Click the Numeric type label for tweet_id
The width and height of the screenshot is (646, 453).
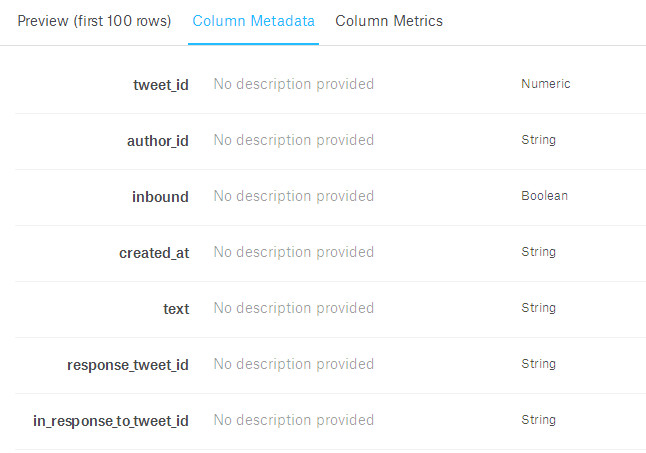tap(545, 84)
